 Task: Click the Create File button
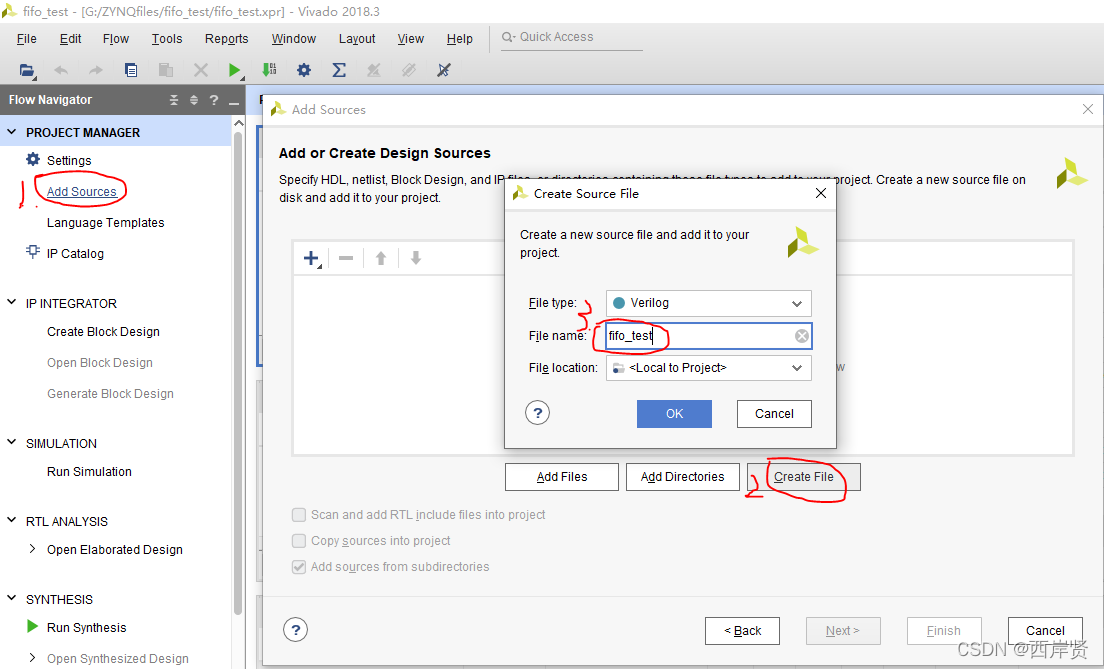(x=803, y=477)
